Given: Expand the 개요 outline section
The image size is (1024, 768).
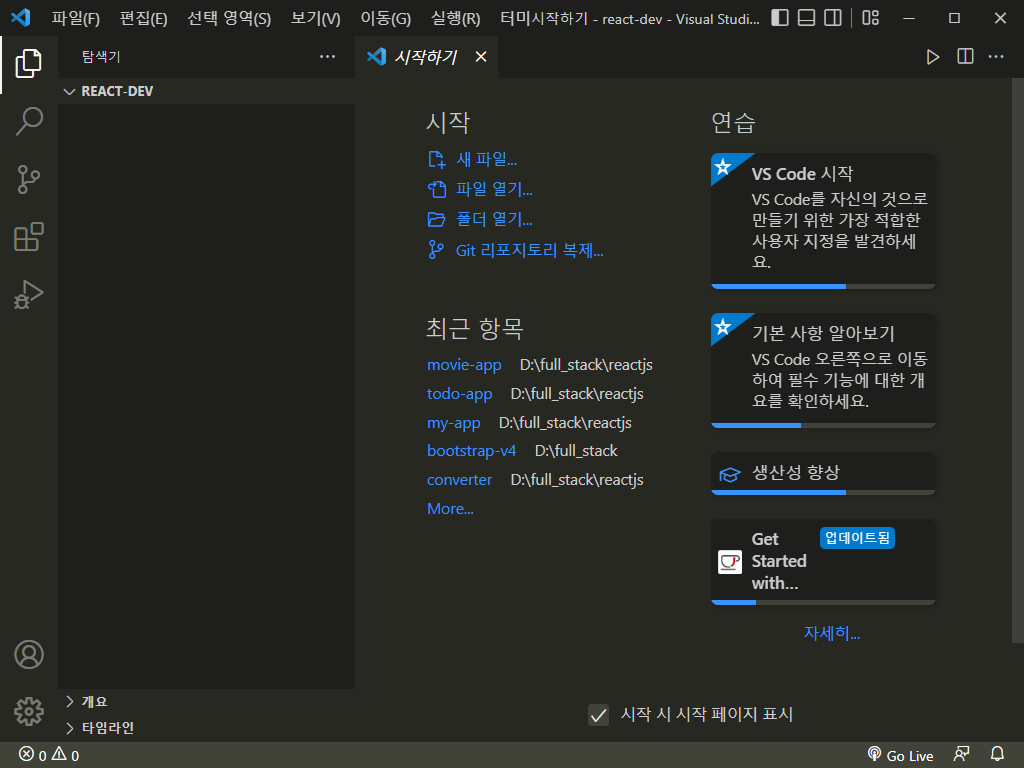Looking at the screenshot, I should pos(206,701).
